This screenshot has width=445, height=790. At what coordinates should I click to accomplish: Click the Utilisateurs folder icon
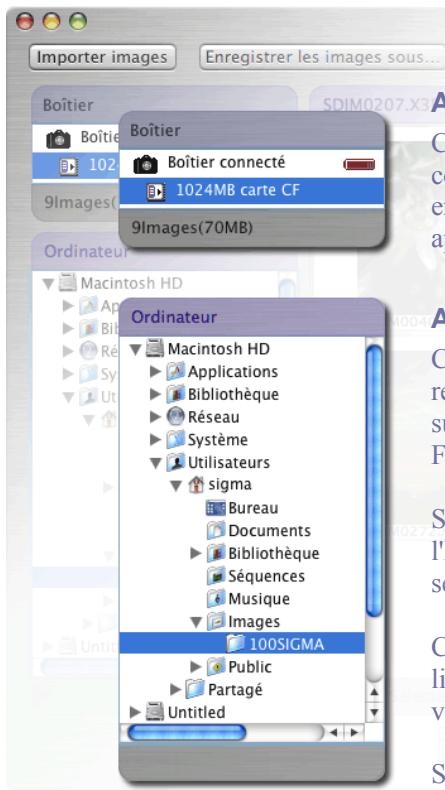click(x=175, y=463)
